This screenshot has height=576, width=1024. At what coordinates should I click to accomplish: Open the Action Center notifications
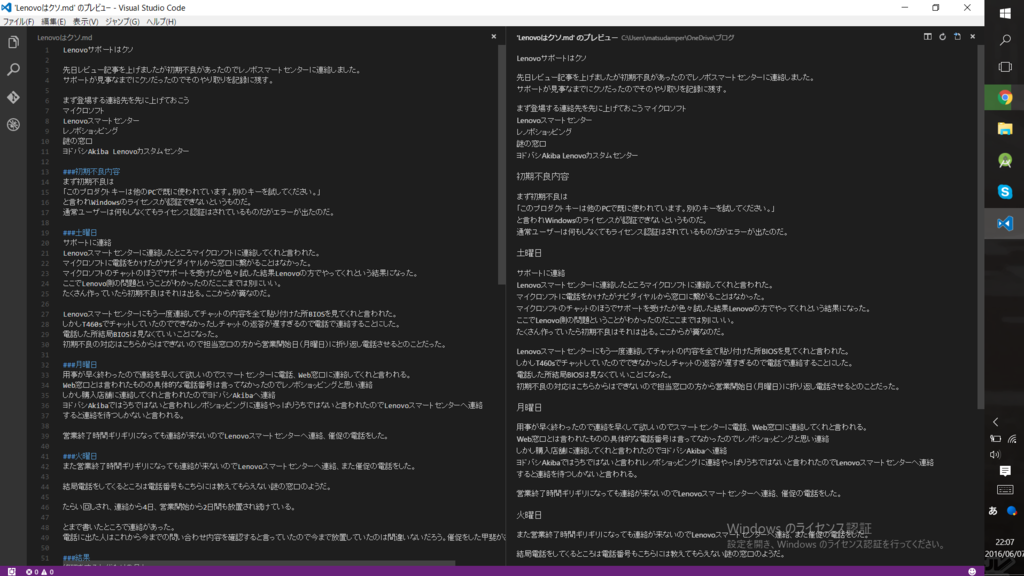(1005, 471)
